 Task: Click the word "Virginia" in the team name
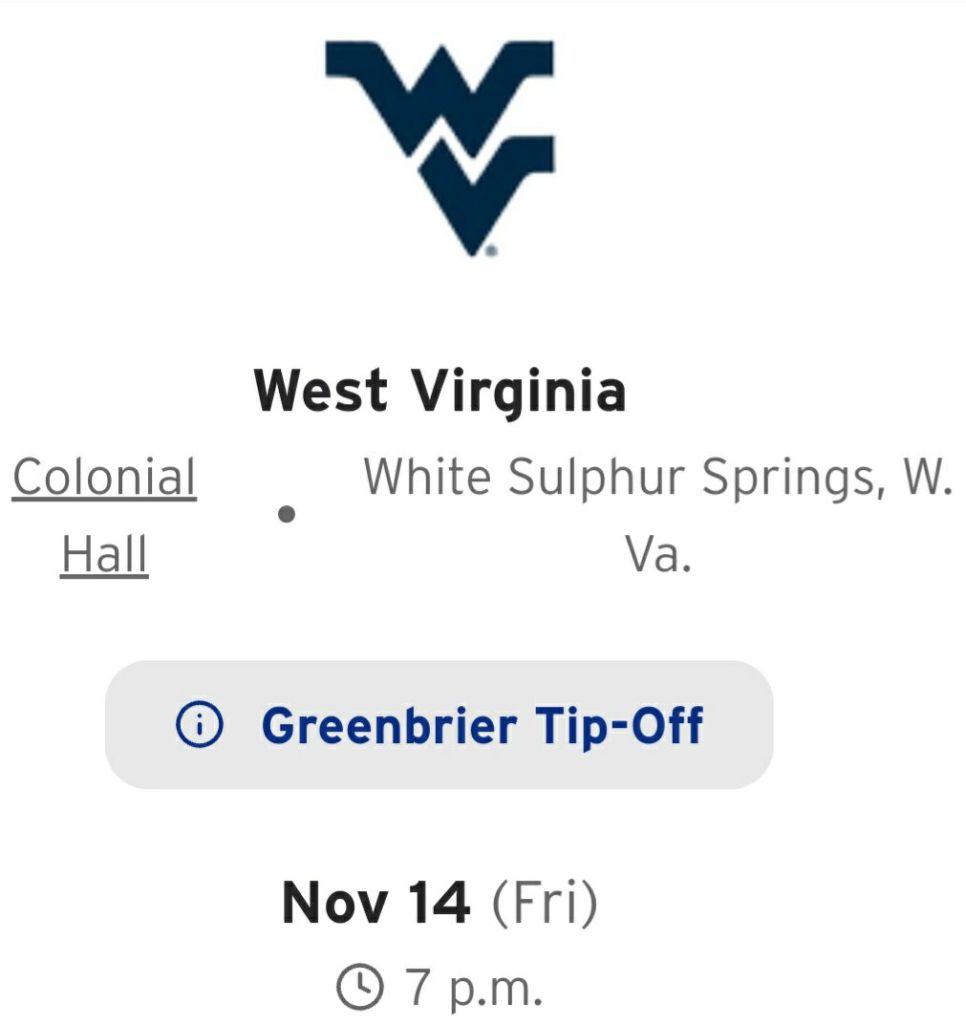coord(520,390)
